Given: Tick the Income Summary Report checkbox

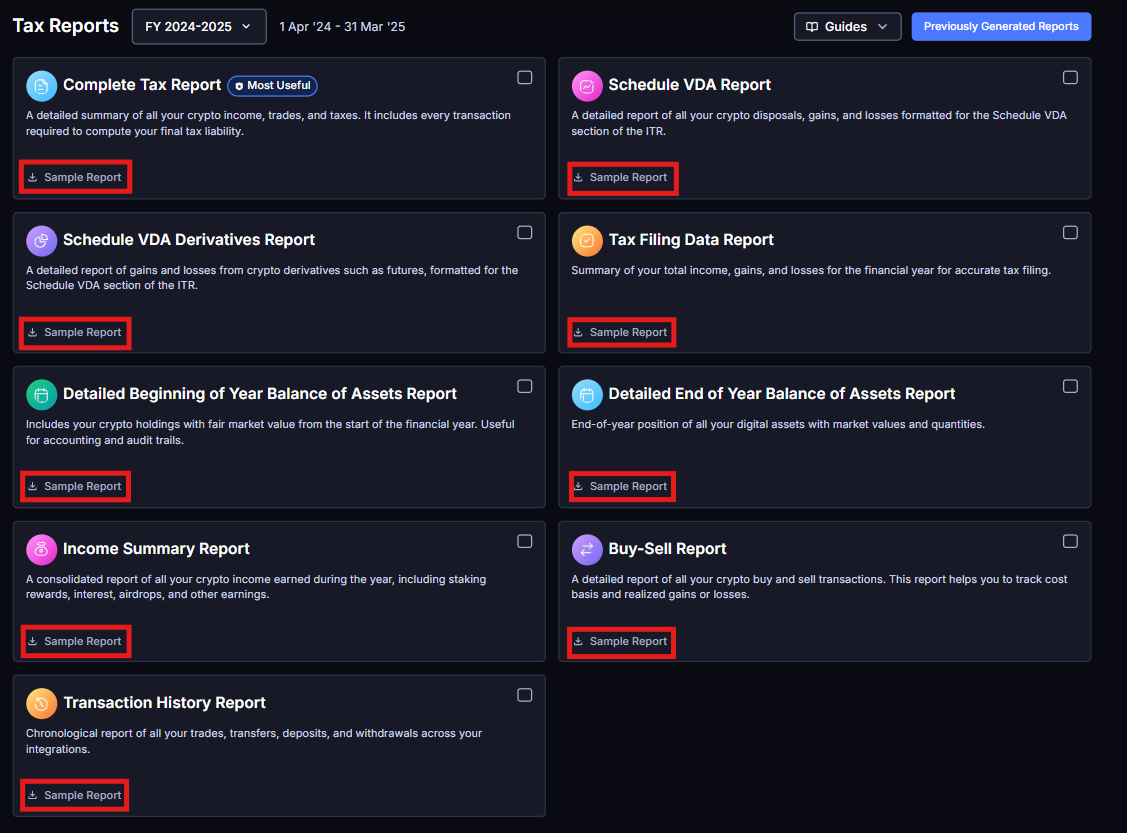Looking at the screenshot, I should (x=525, y=541).
